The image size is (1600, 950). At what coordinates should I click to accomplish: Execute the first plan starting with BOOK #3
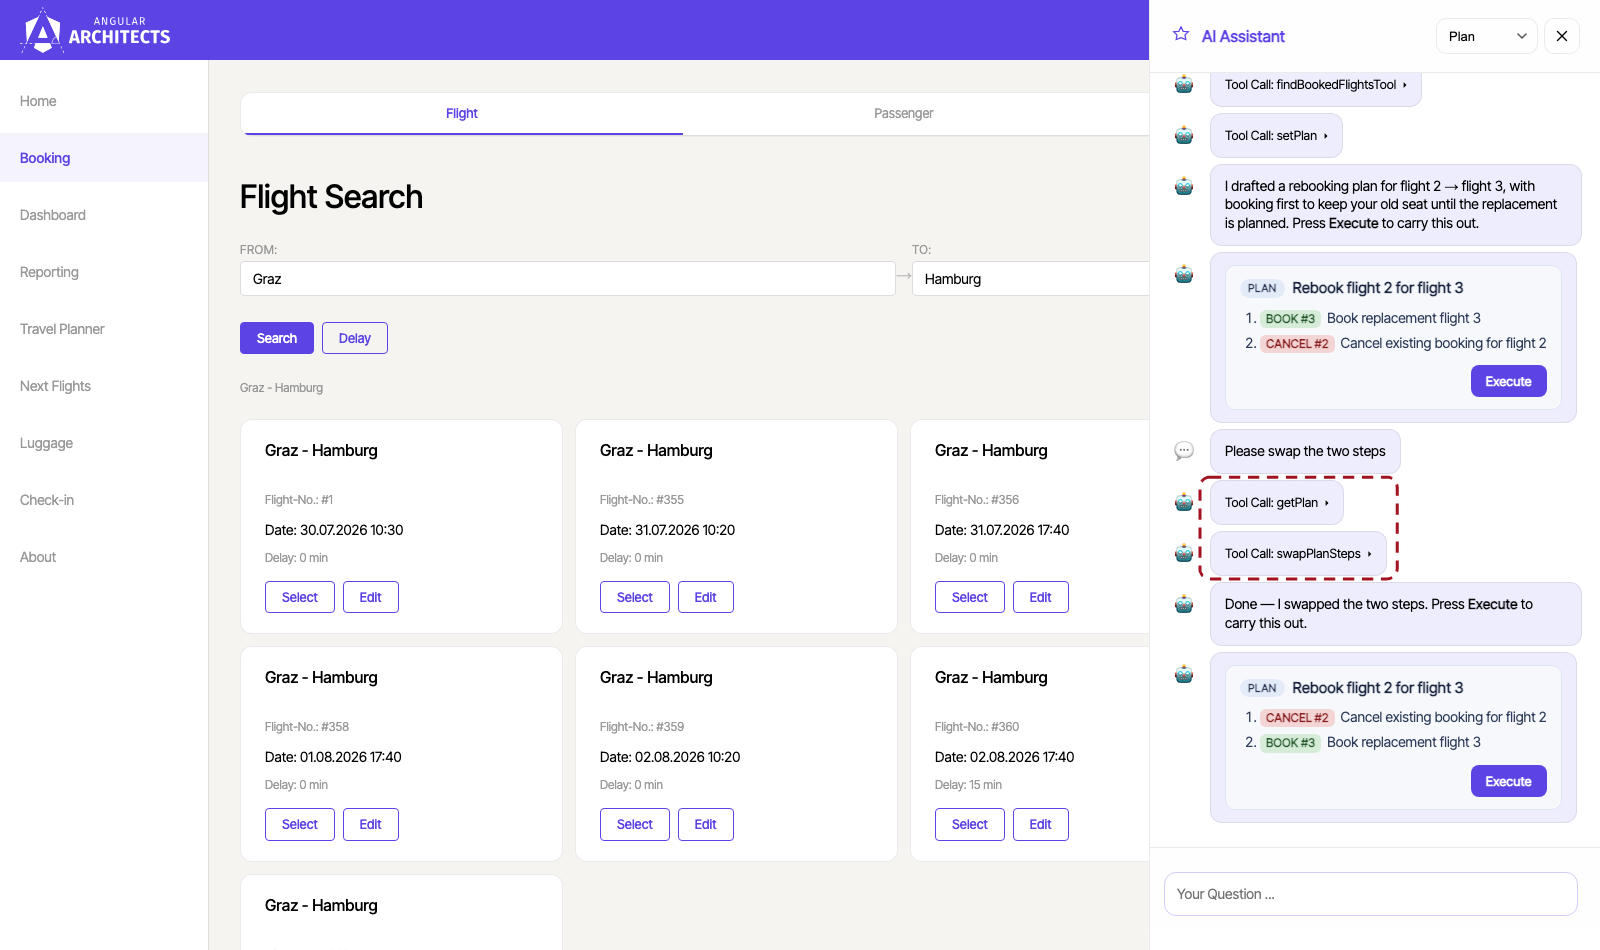click(x=1508, y=381)
